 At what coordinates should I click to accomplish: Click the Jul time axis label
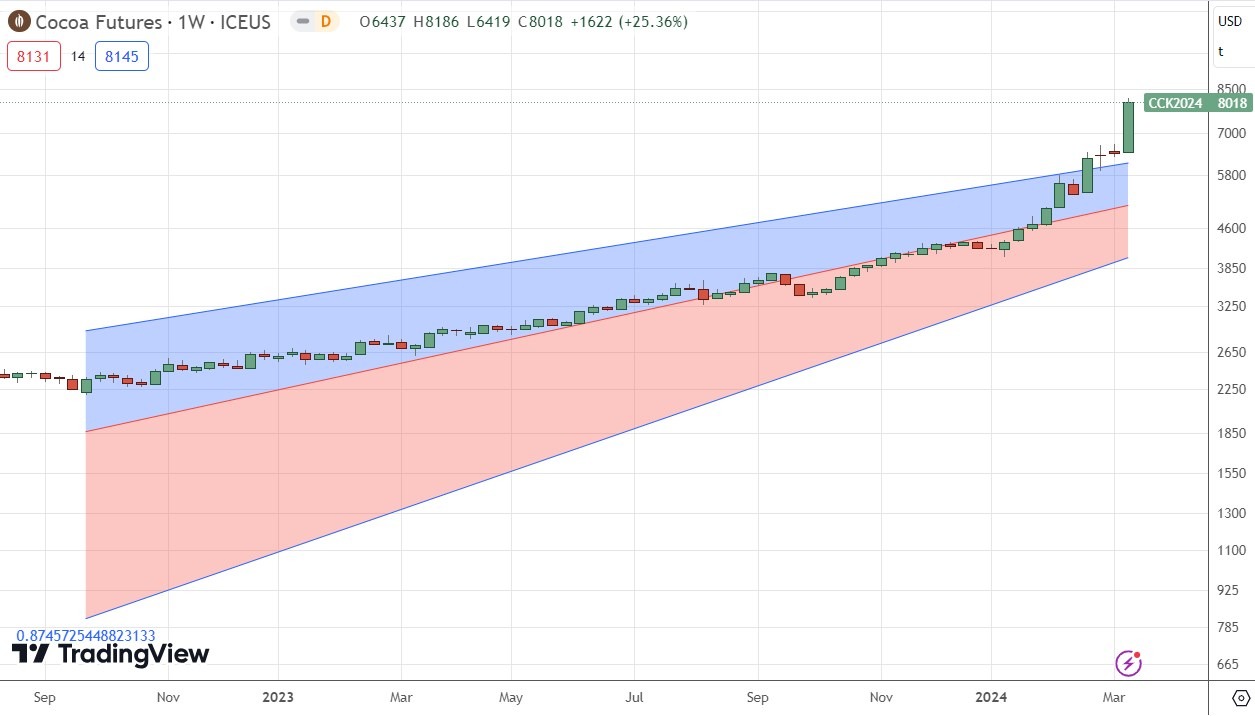634,697
